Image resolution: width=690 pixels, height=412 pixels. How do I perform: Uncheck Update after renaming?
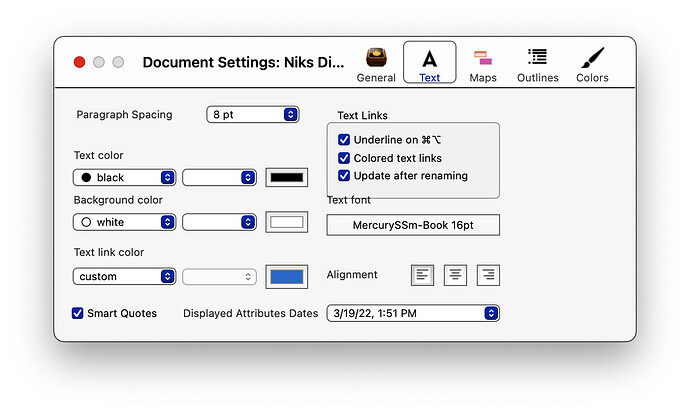[344, 176]
